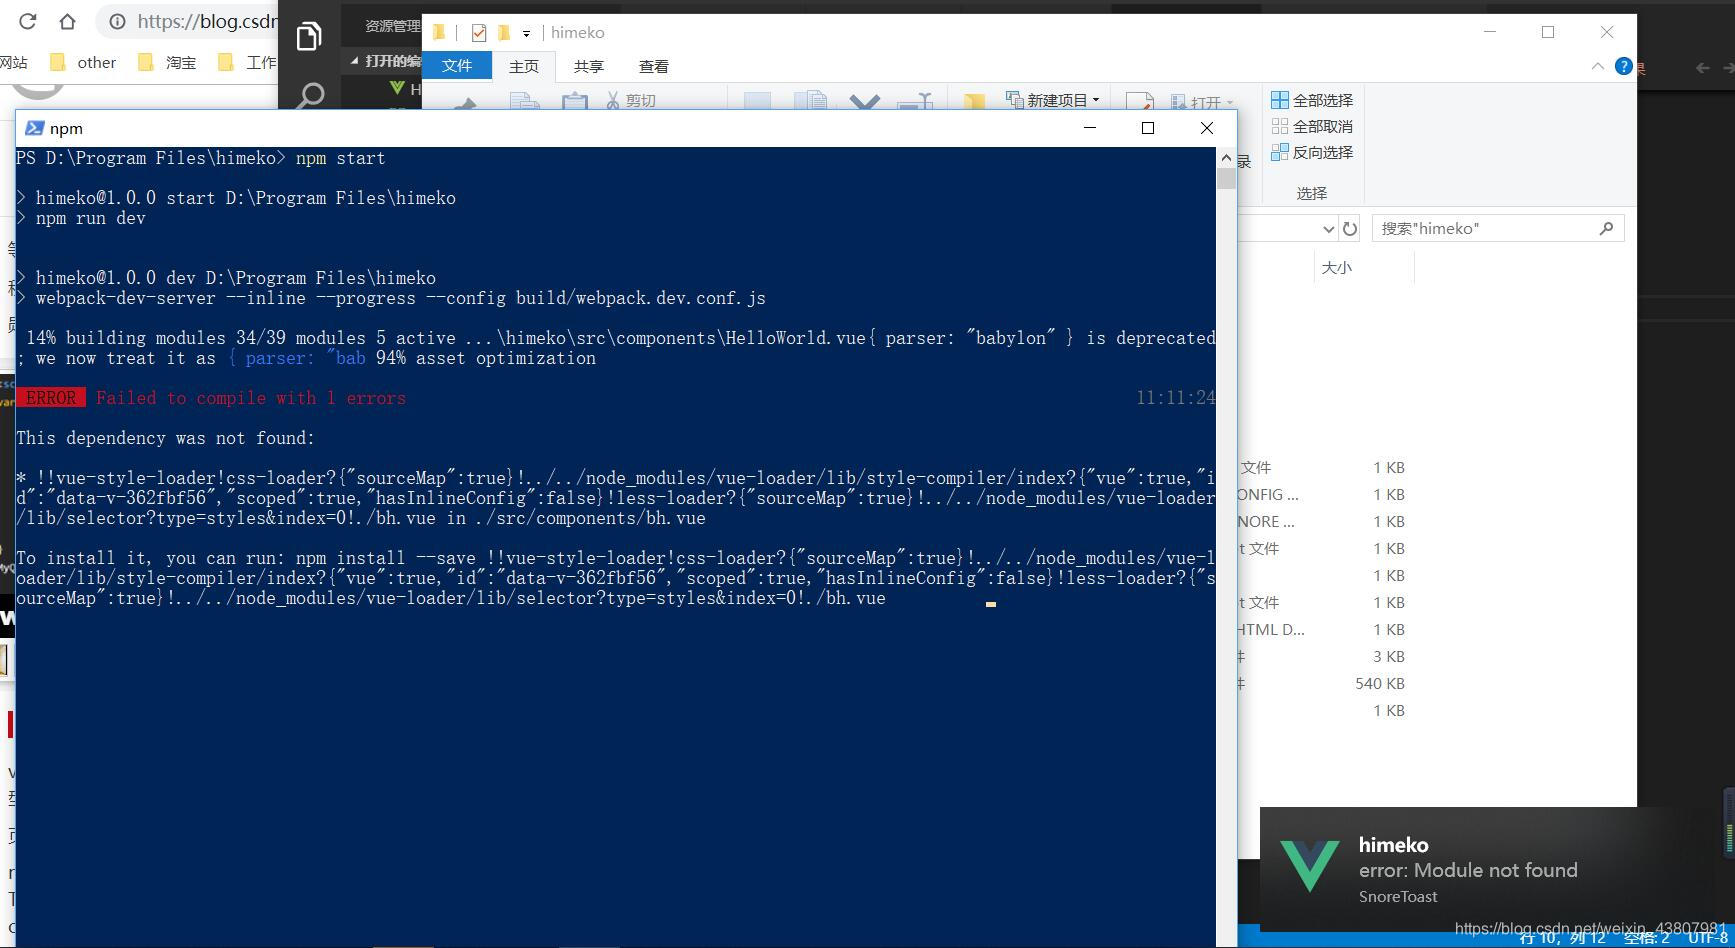1735x948 pixels.
Task: Click the npm terminal scrollbar up arrow
Action: (x=1226, y=158)
